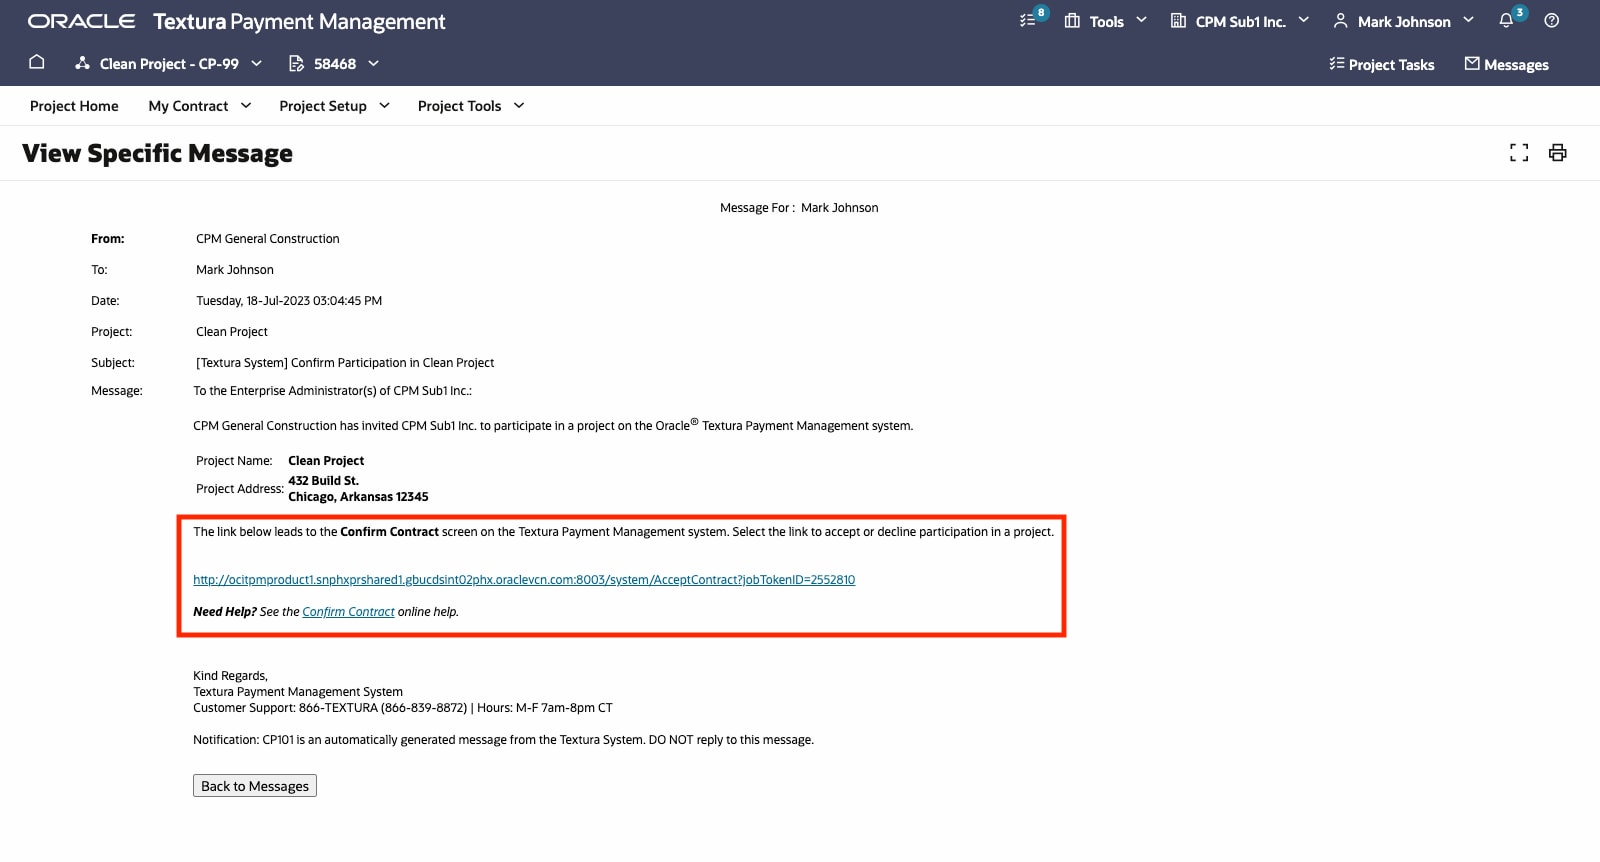Click the Notification: CP101 line
Viewport: 1600px width, 862px height.
(x=503, y=740)
